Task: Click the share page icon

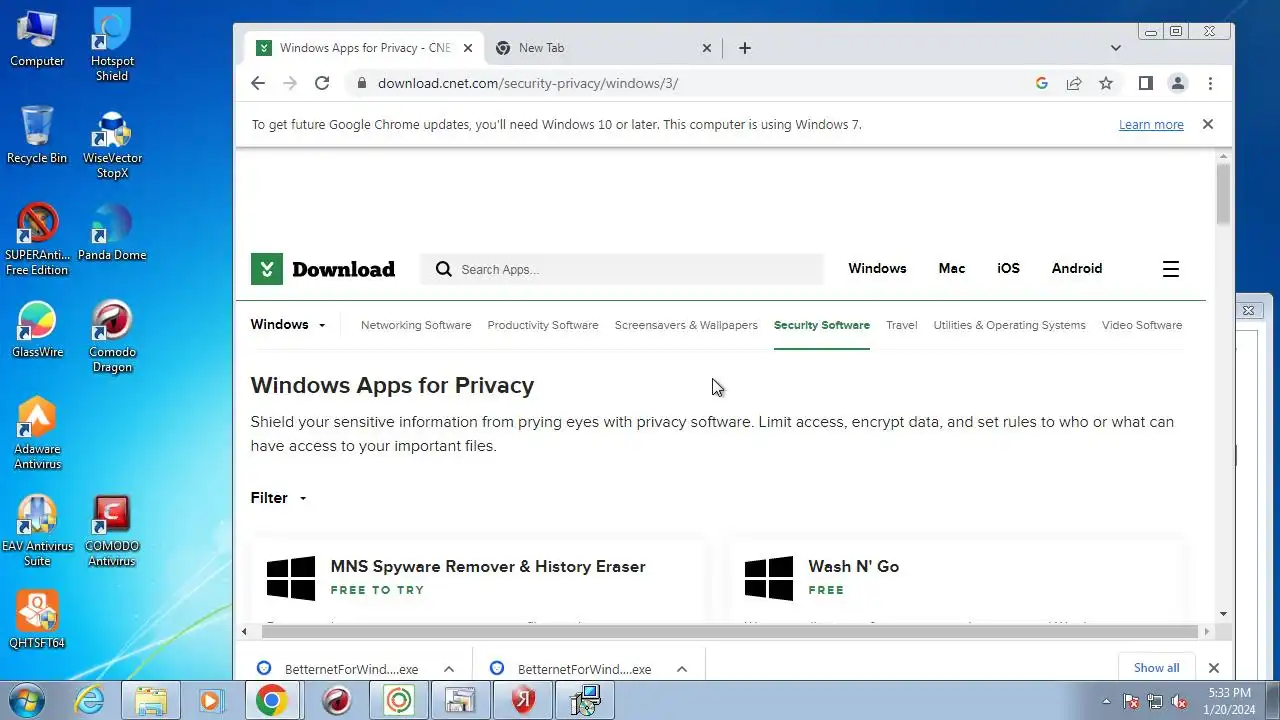Action: click(x=1074, y=83)
